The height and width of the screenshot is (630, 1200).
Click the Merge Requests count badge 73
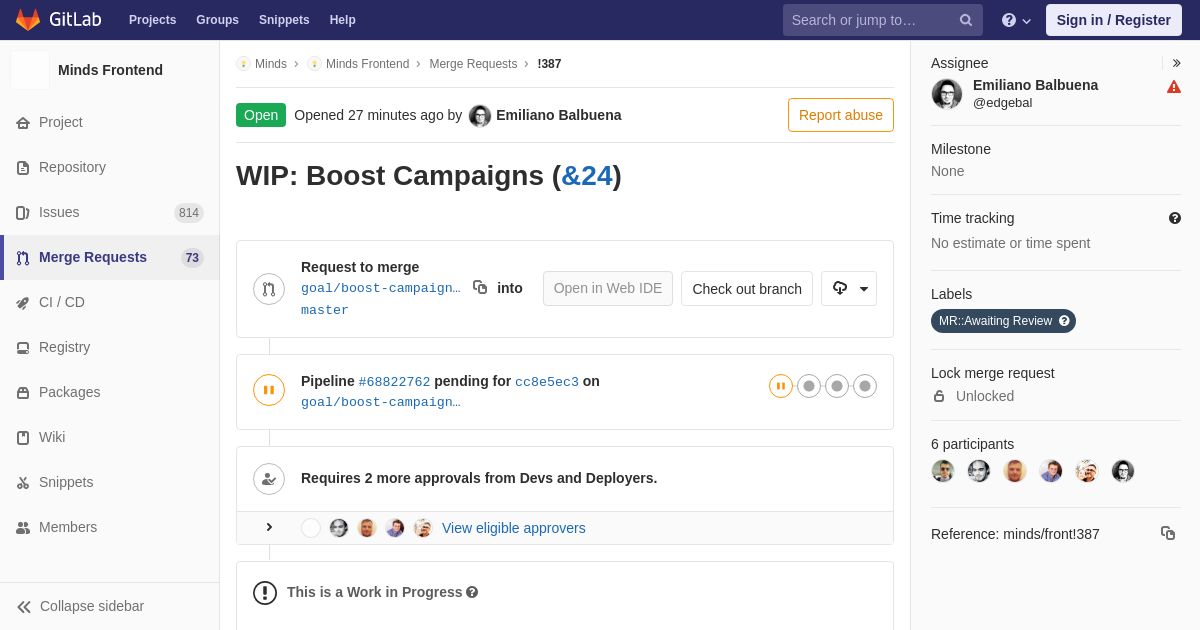[192, 258]
